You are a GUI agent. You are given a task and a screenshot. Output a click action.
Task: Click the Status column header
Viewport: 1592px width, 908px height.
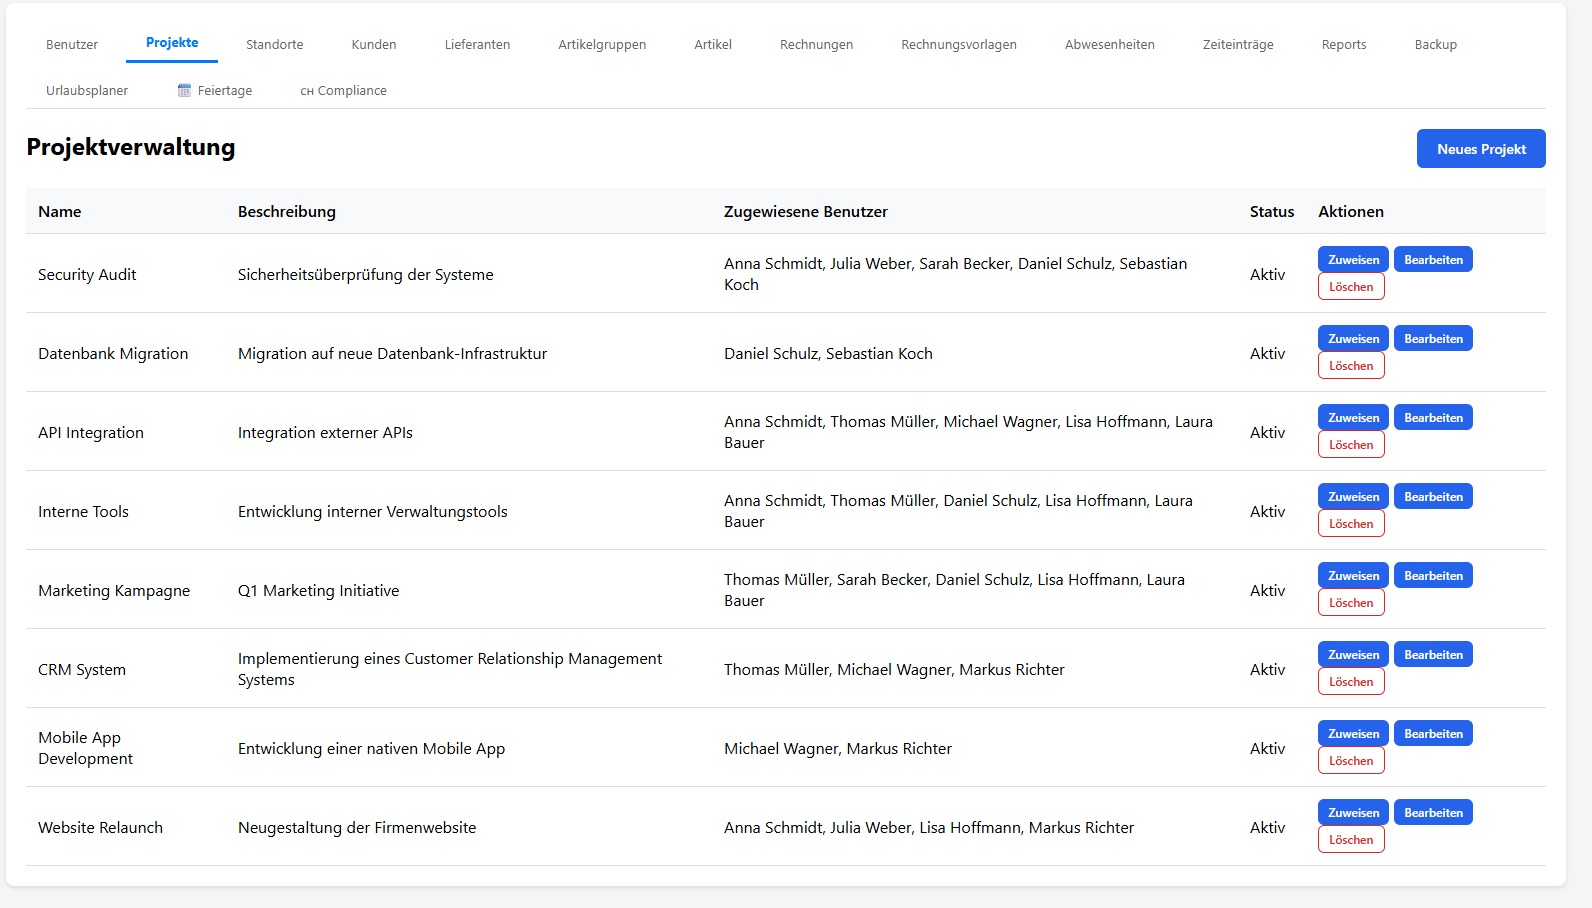1271,212
